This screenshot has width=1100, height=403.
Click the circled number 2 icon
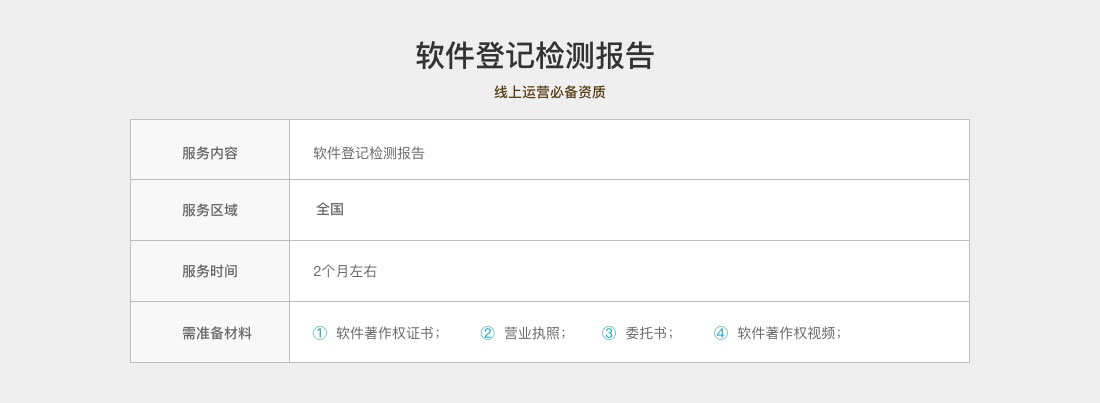pyautogui.click(x=487, y=333)
